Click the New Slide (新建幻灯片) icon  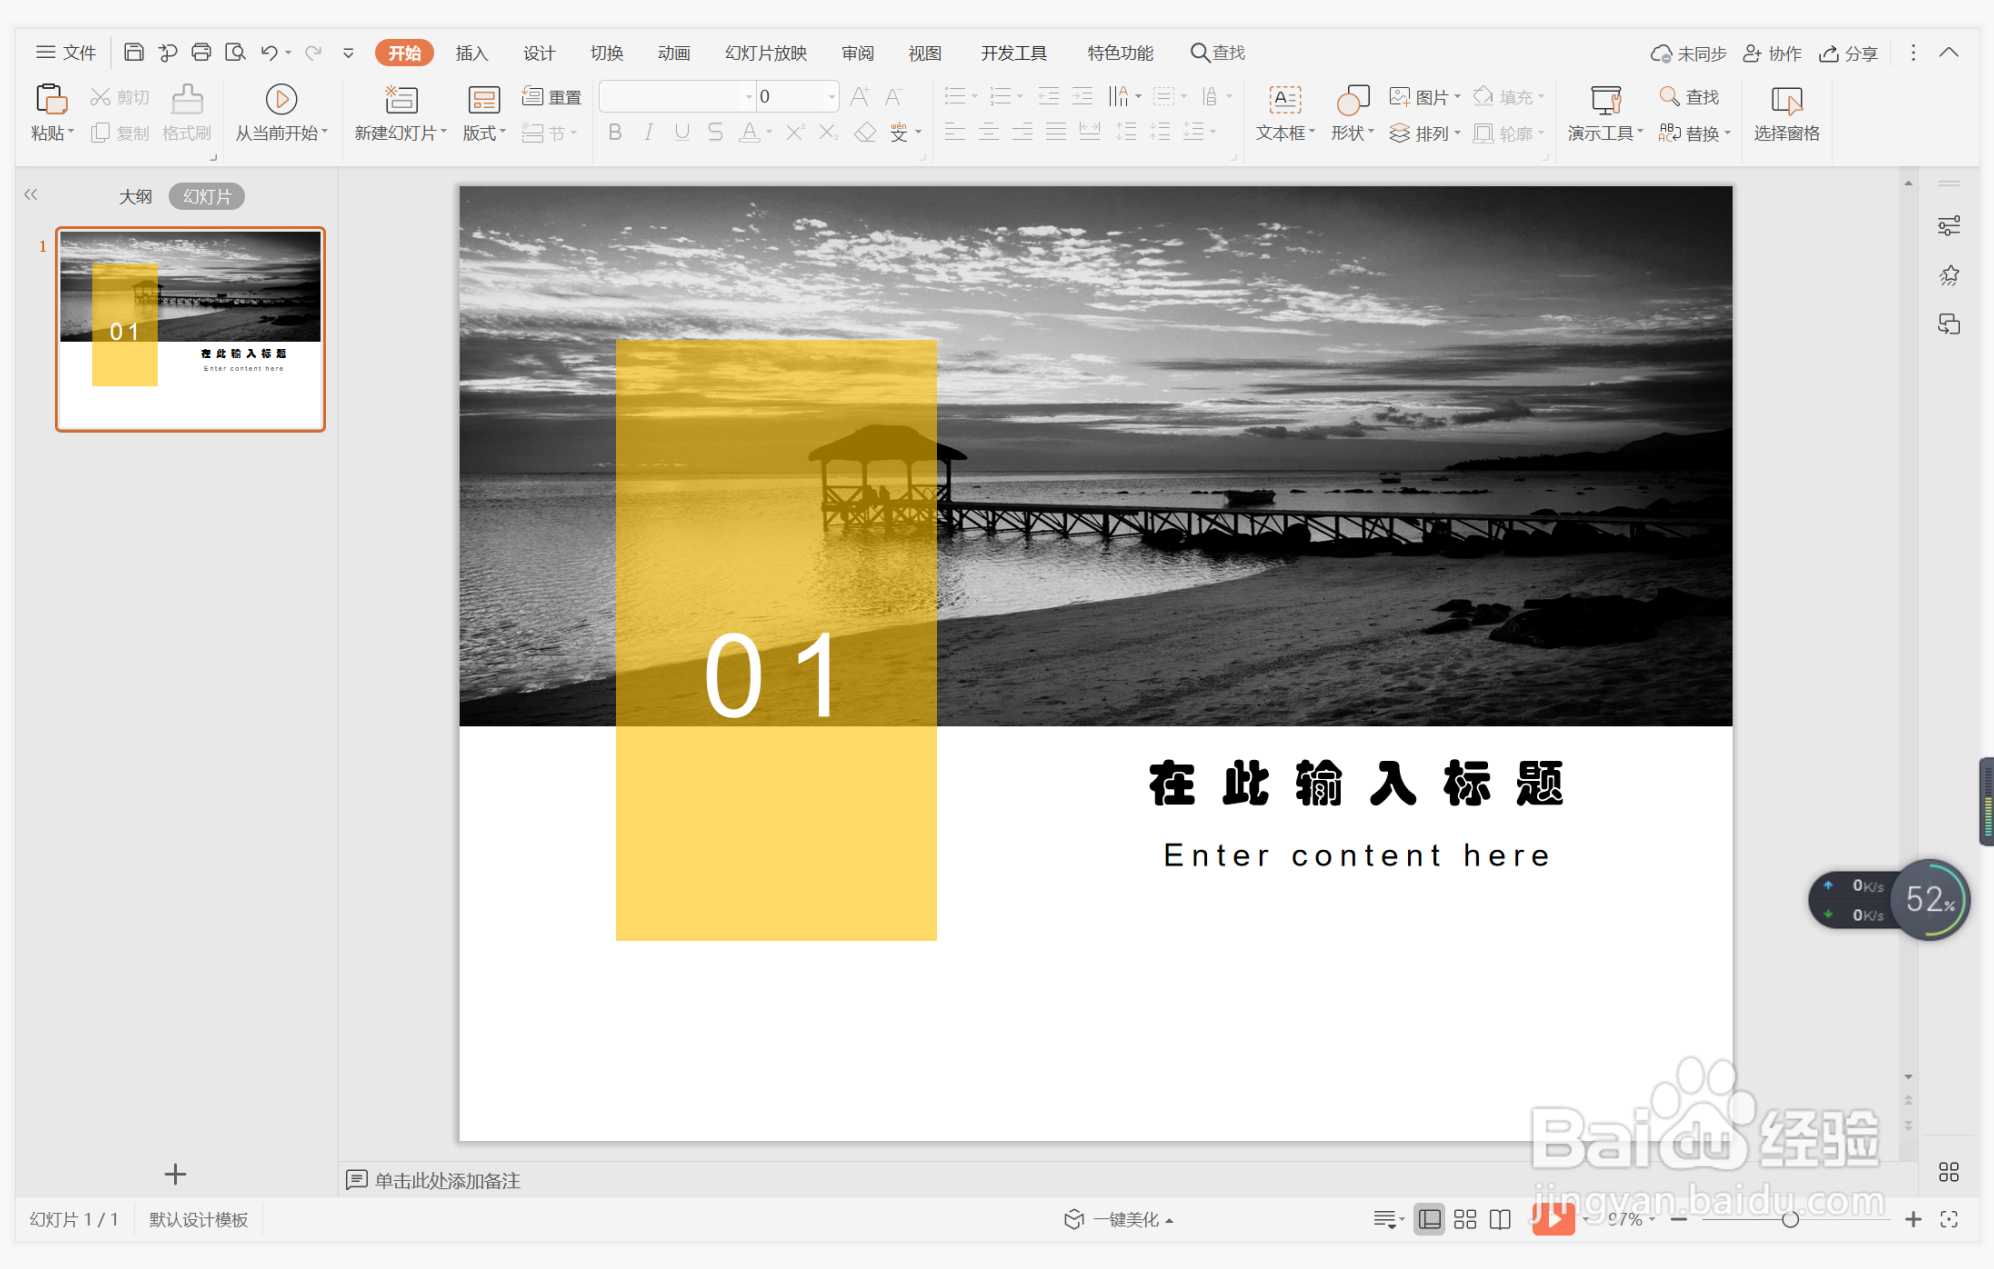click(400, 100)
